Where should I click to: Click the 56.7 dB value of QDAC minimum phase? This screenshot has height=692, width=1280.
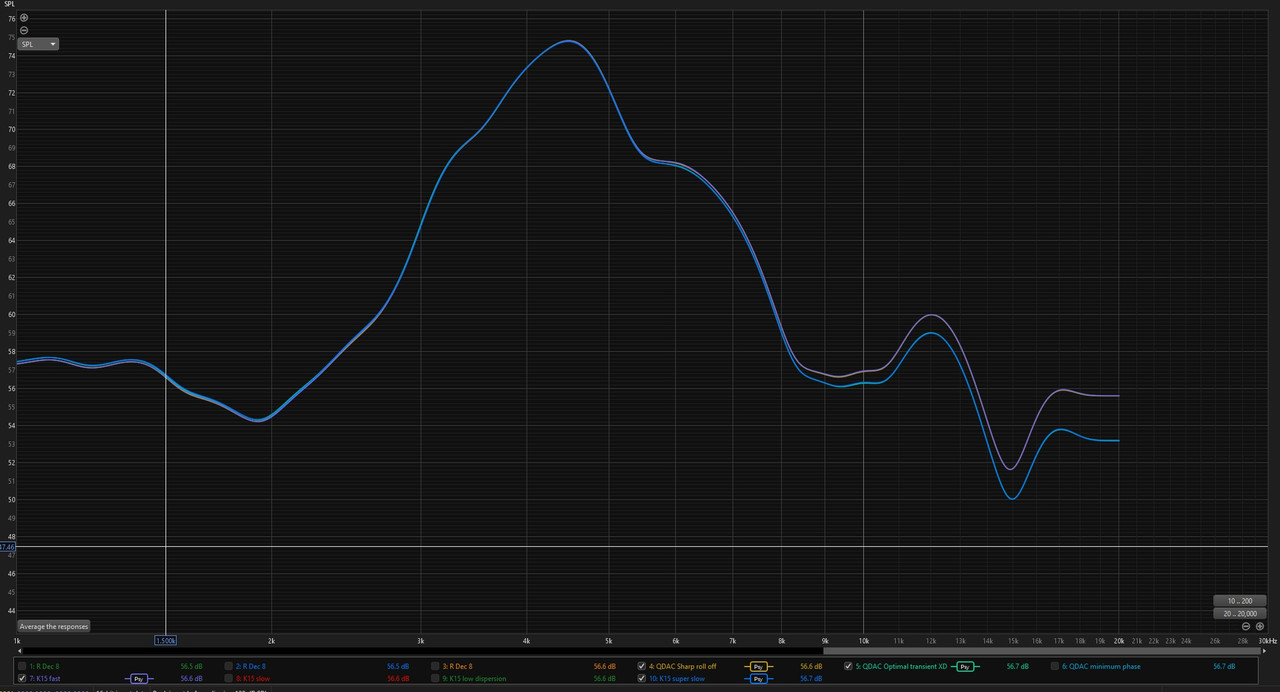point(1224,666)
